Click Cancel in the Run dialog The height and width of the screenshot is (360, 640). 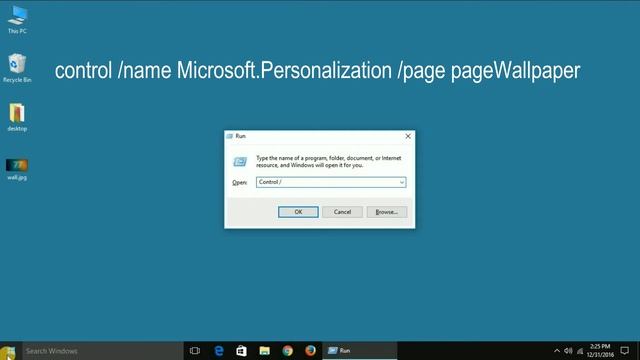point(342,212)
